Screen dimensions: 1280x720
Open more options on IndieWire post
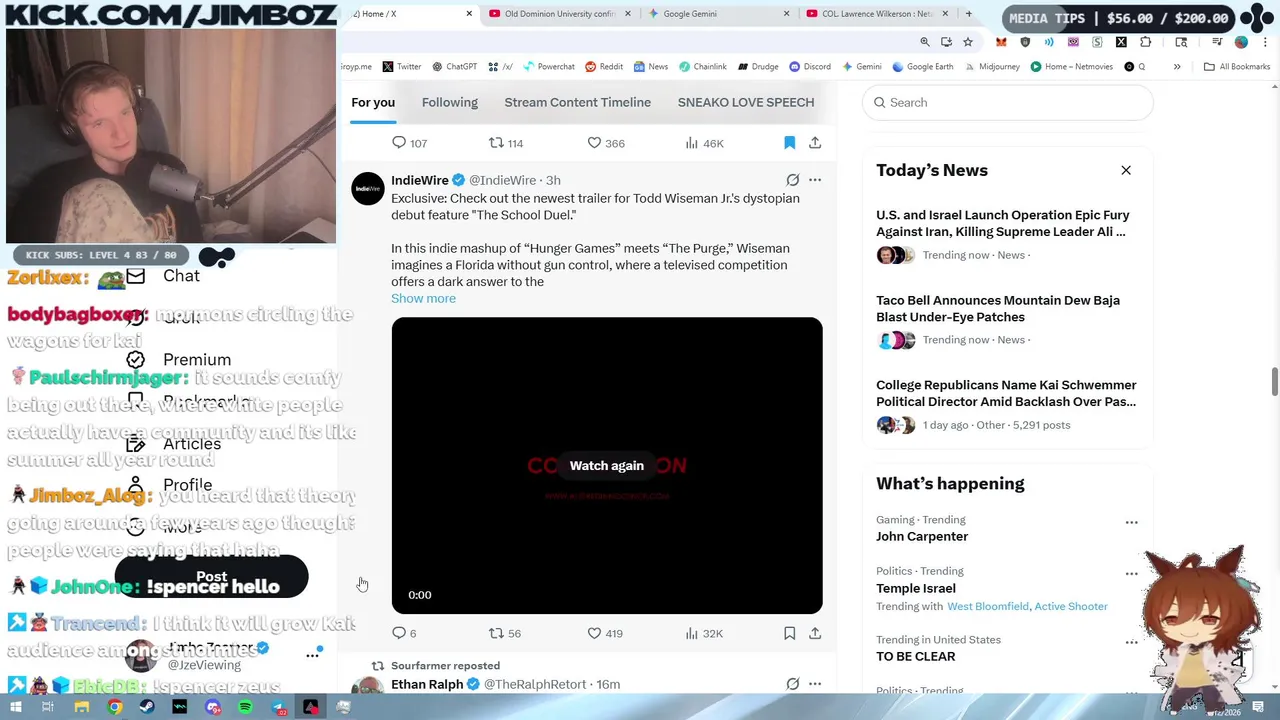click(815, 180)
